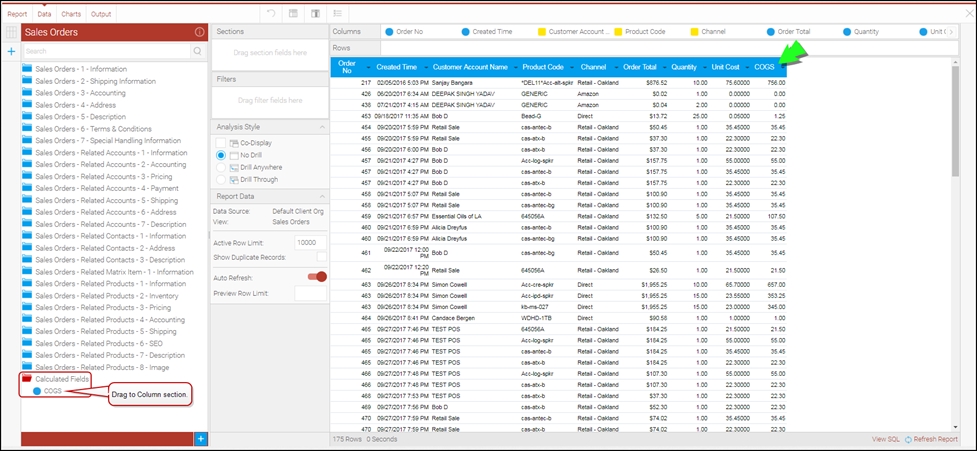Show more columns with right chevron
This screenshot has width=977, height=451.
950,32
